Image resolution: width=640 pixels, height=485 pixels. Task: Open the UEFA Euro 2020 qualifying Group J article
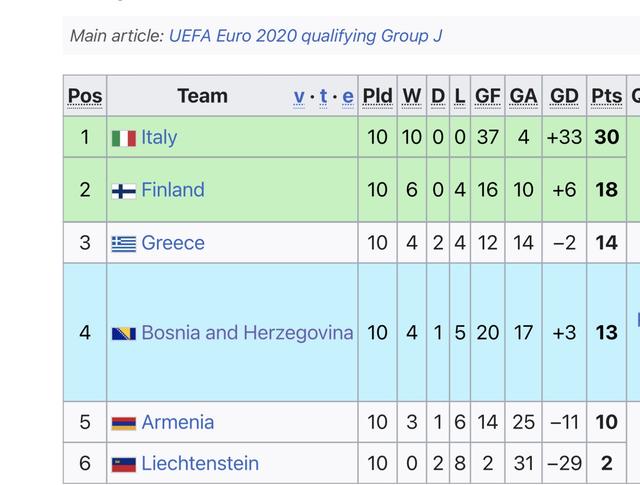pyautogui.click(x=305, y=36)
